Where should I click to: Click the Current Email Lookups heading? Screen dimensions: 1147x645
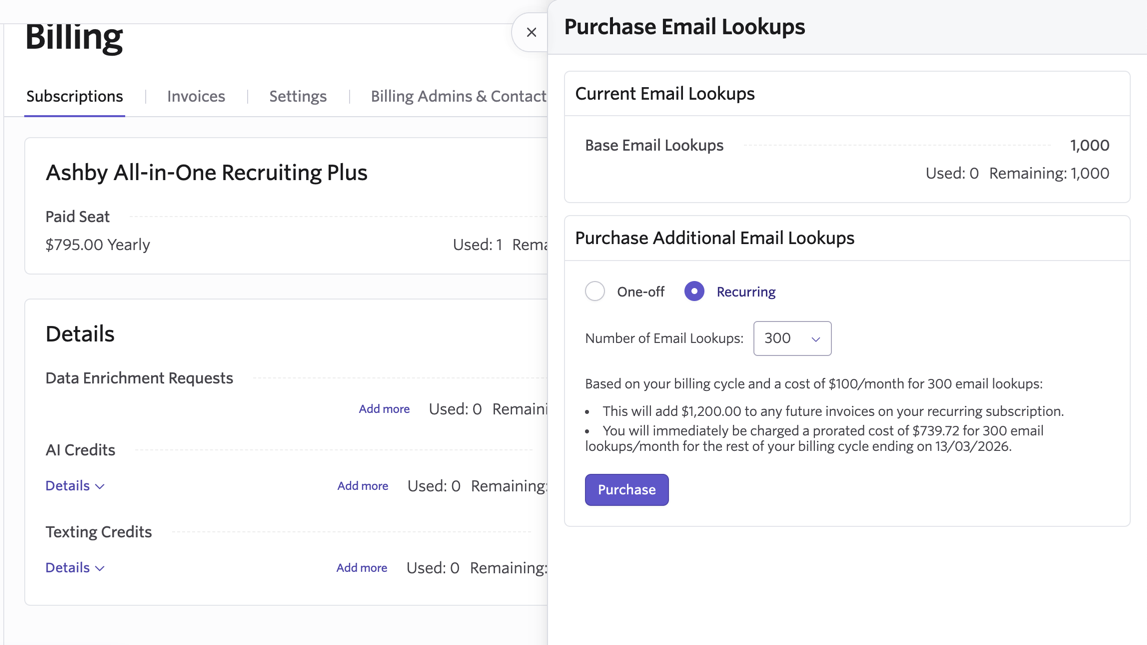[665, 94]
